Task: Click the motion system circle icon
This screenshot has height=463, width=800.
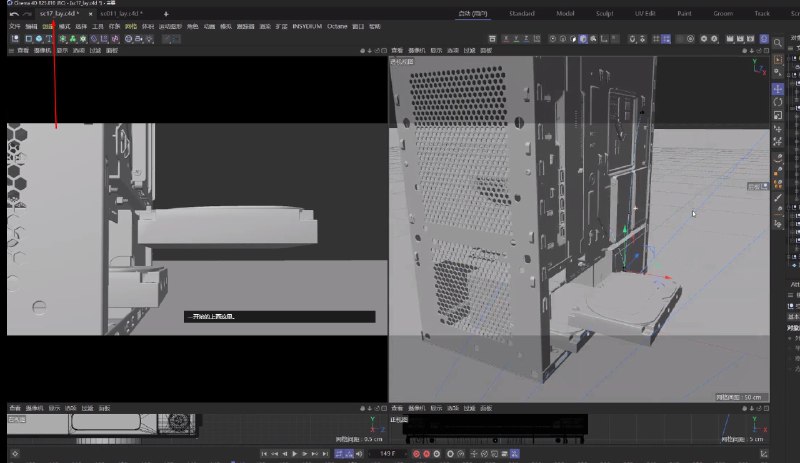Action: [x=450, y=454]
